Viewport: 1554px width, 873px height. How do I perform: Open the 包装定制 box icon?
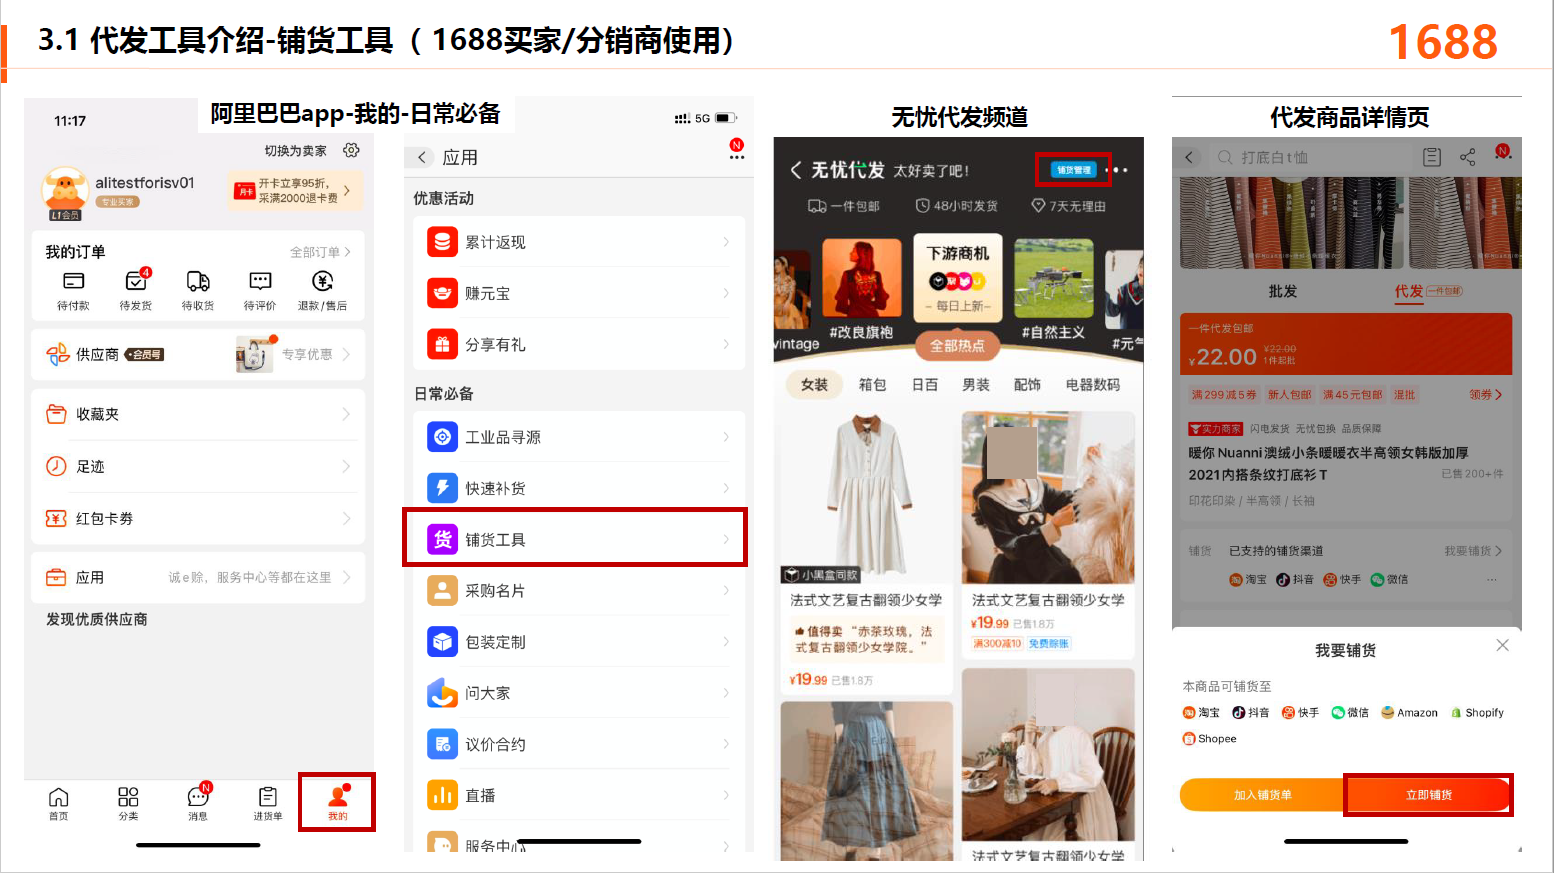pos(442,641)
